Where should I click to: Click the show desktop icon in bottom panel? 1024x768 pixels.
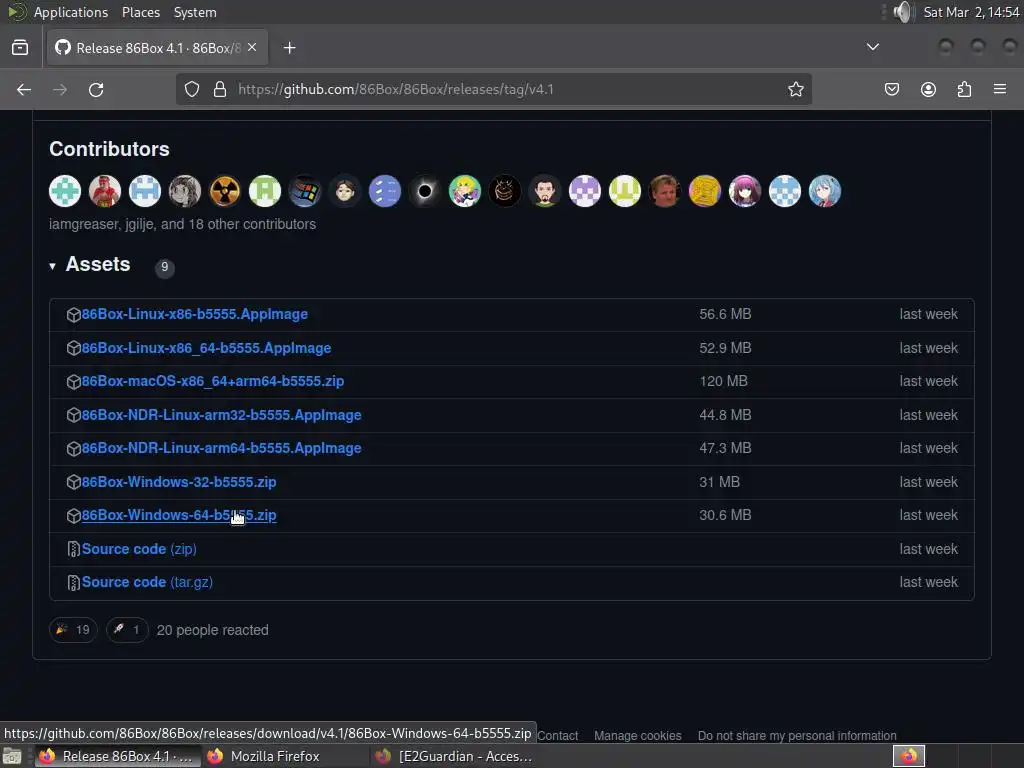(12, 756)
